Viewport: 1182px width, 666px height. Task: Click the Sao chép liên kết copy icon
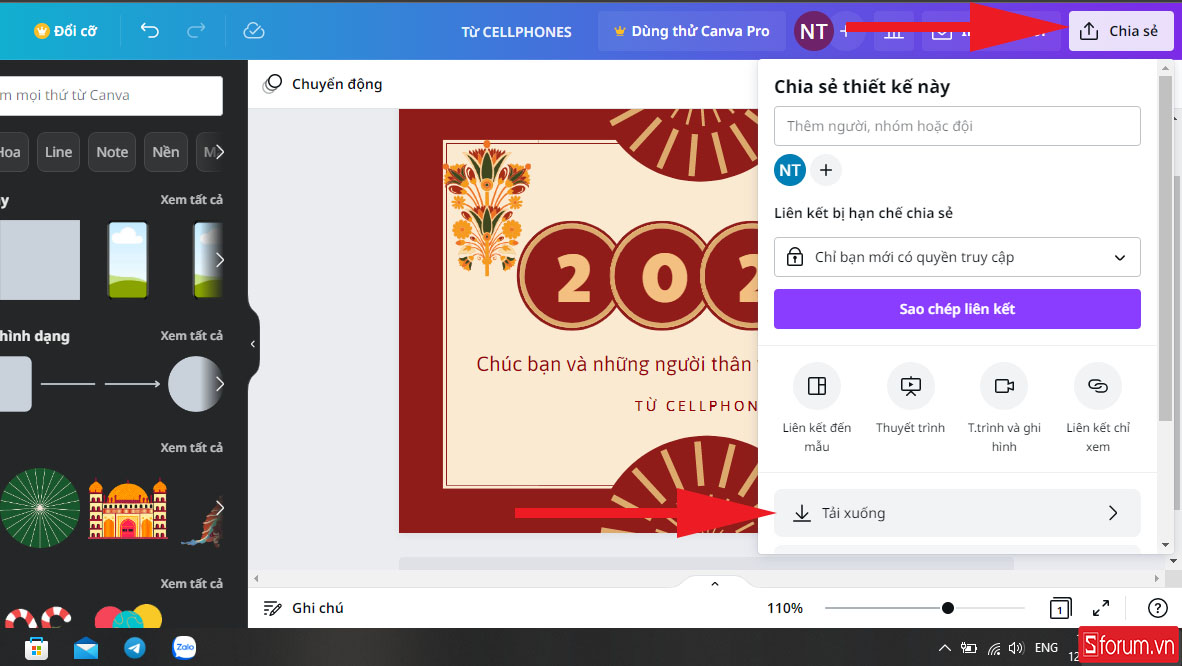(x=956, y=308)
